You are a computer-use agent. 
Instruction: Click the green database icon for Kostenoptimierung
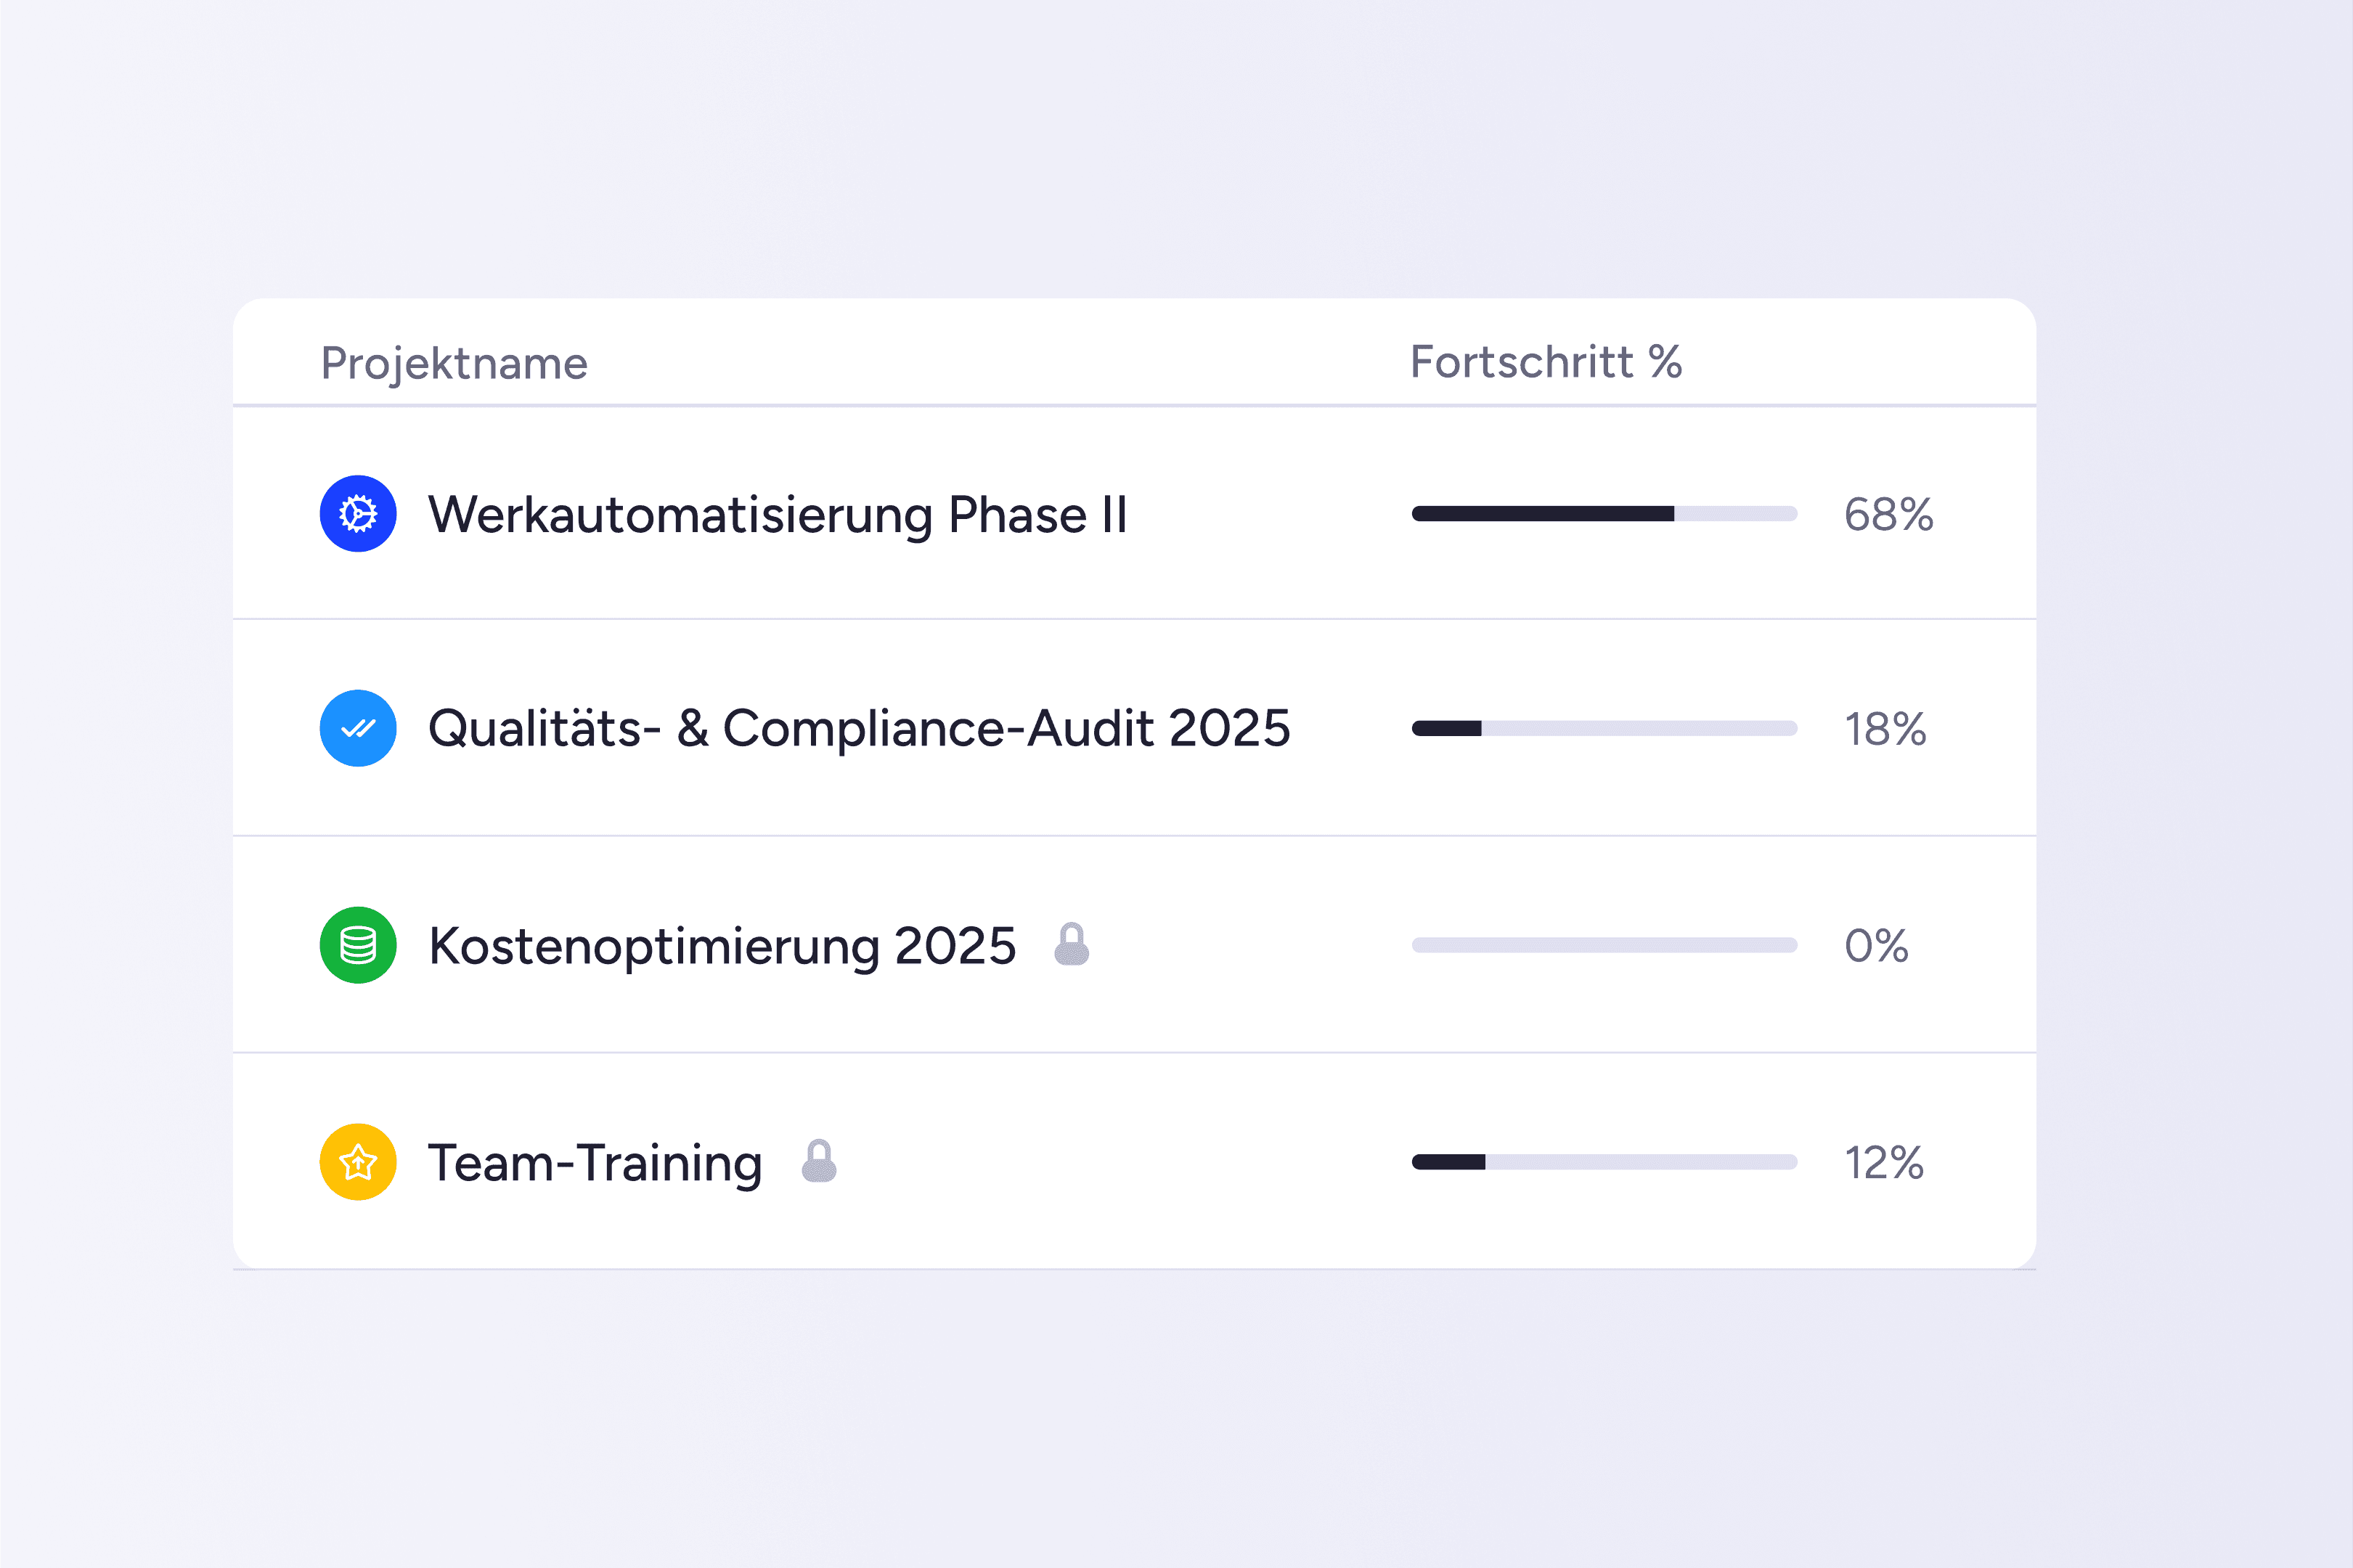358,945
